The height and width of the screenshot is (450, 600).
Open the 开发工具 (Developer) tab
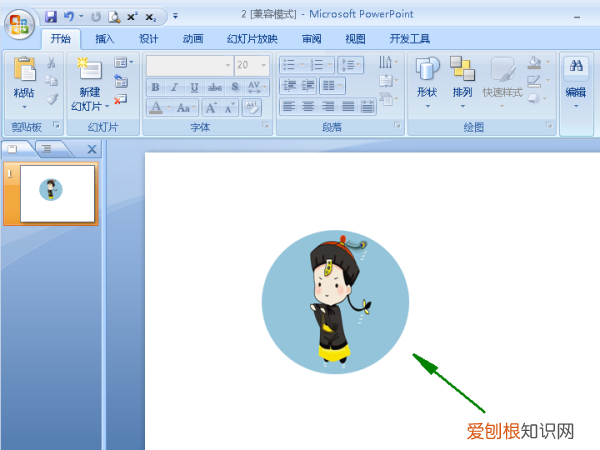tap(409, 39)
